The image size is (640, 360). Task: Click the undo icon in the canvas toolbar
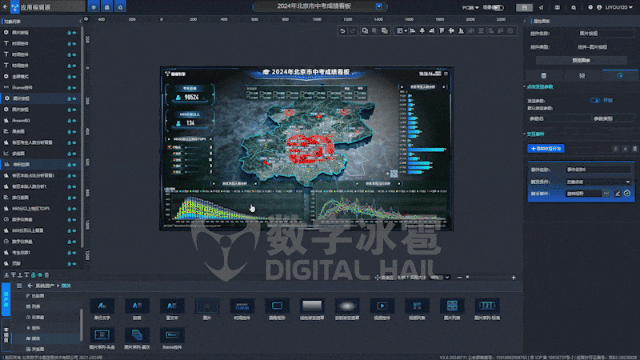[x=342, y=31]
